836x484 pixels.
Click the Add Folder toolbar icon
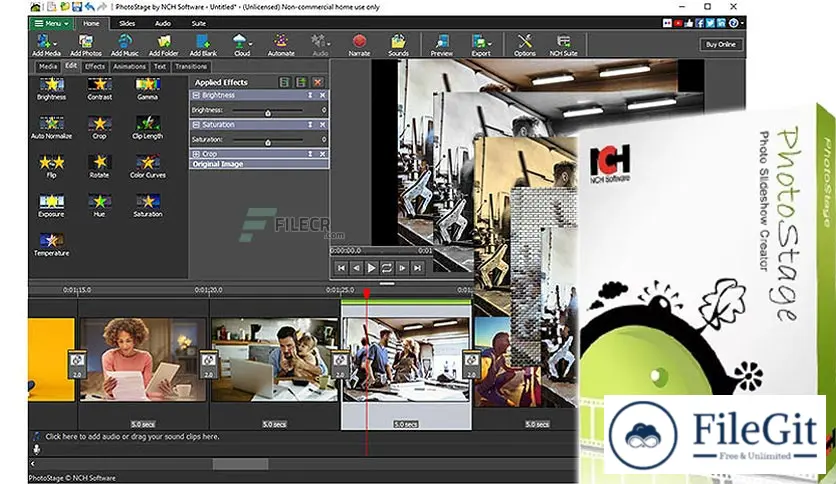(x=164, y=42)
